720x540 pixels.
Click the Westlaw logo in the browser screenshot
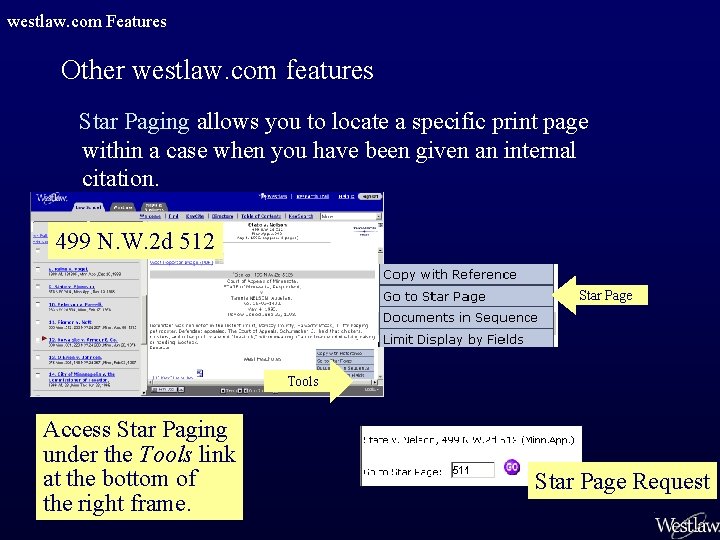51,198
